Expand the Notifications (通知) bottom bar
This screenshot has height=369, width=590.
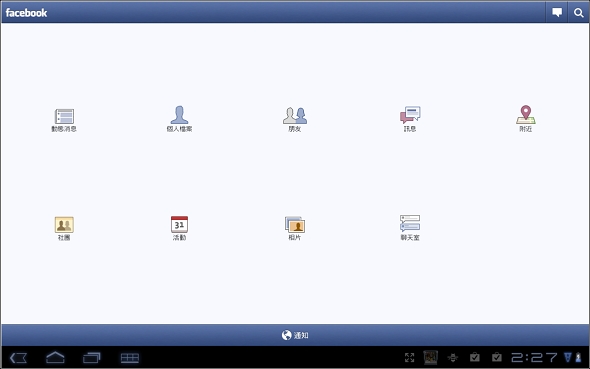pyautogui.click(x=295, y=335)
